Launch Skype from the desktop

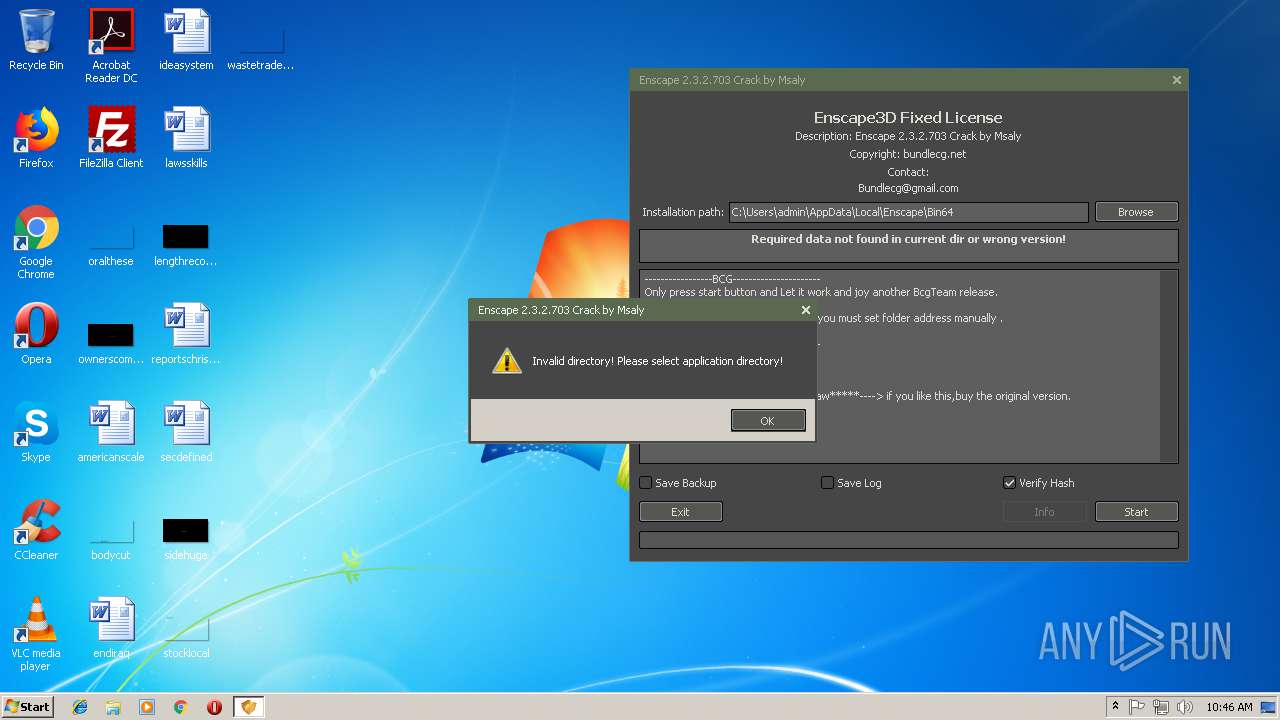pyautogui.click(x=36, y=432)
